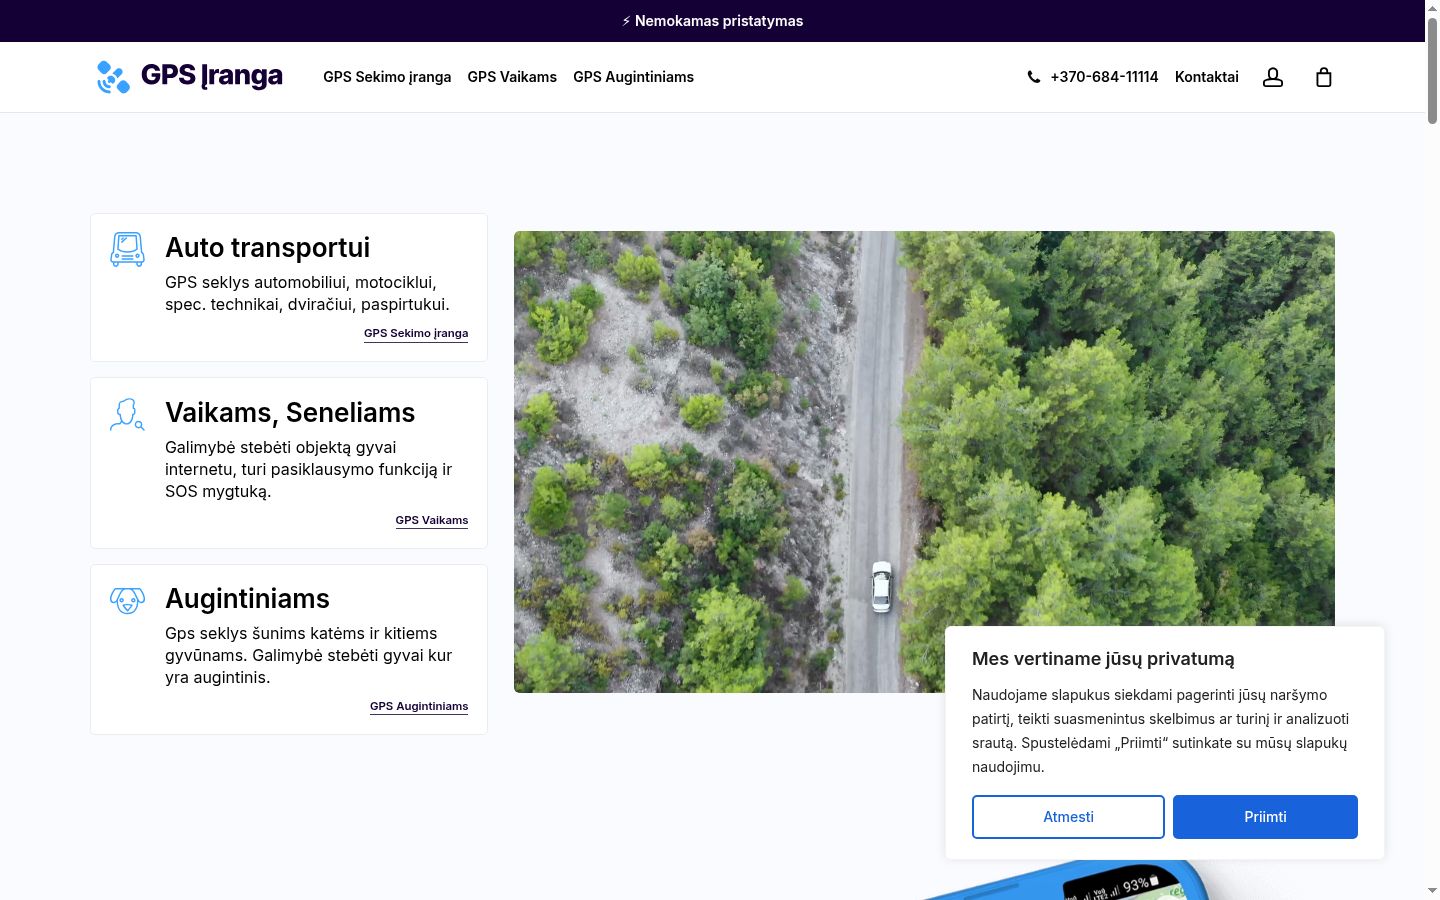
Task: Accept cookies with the Priimti button
Action: pos(1265,817)
